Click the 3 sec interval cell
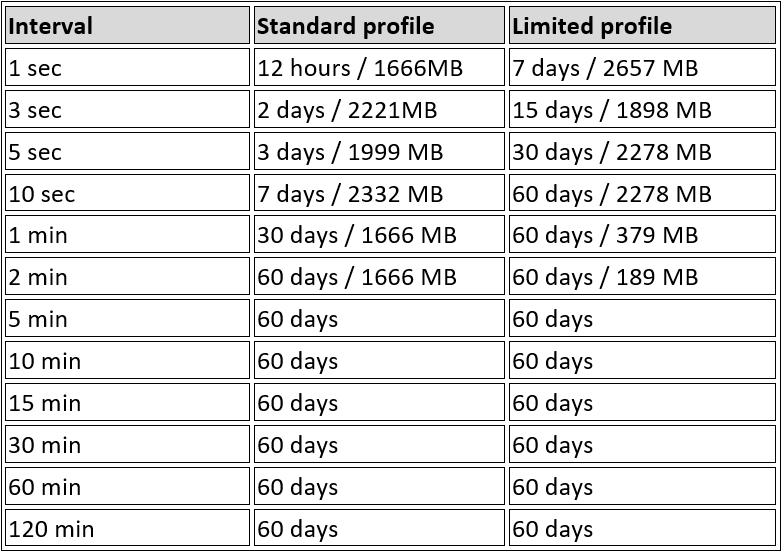Screen dimensions: 781x551 tap(127, 110)
